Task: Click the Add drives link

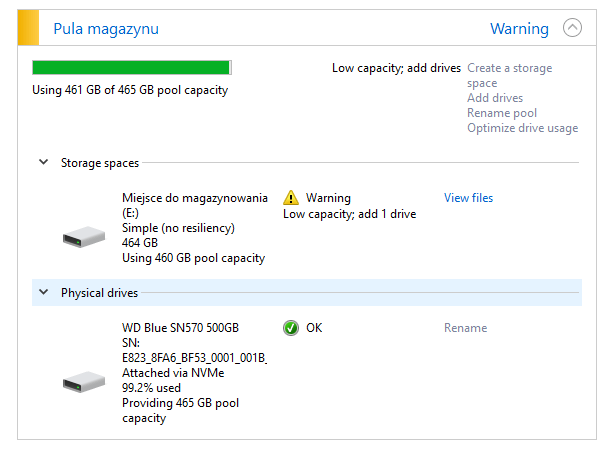Action: point(495,98)
